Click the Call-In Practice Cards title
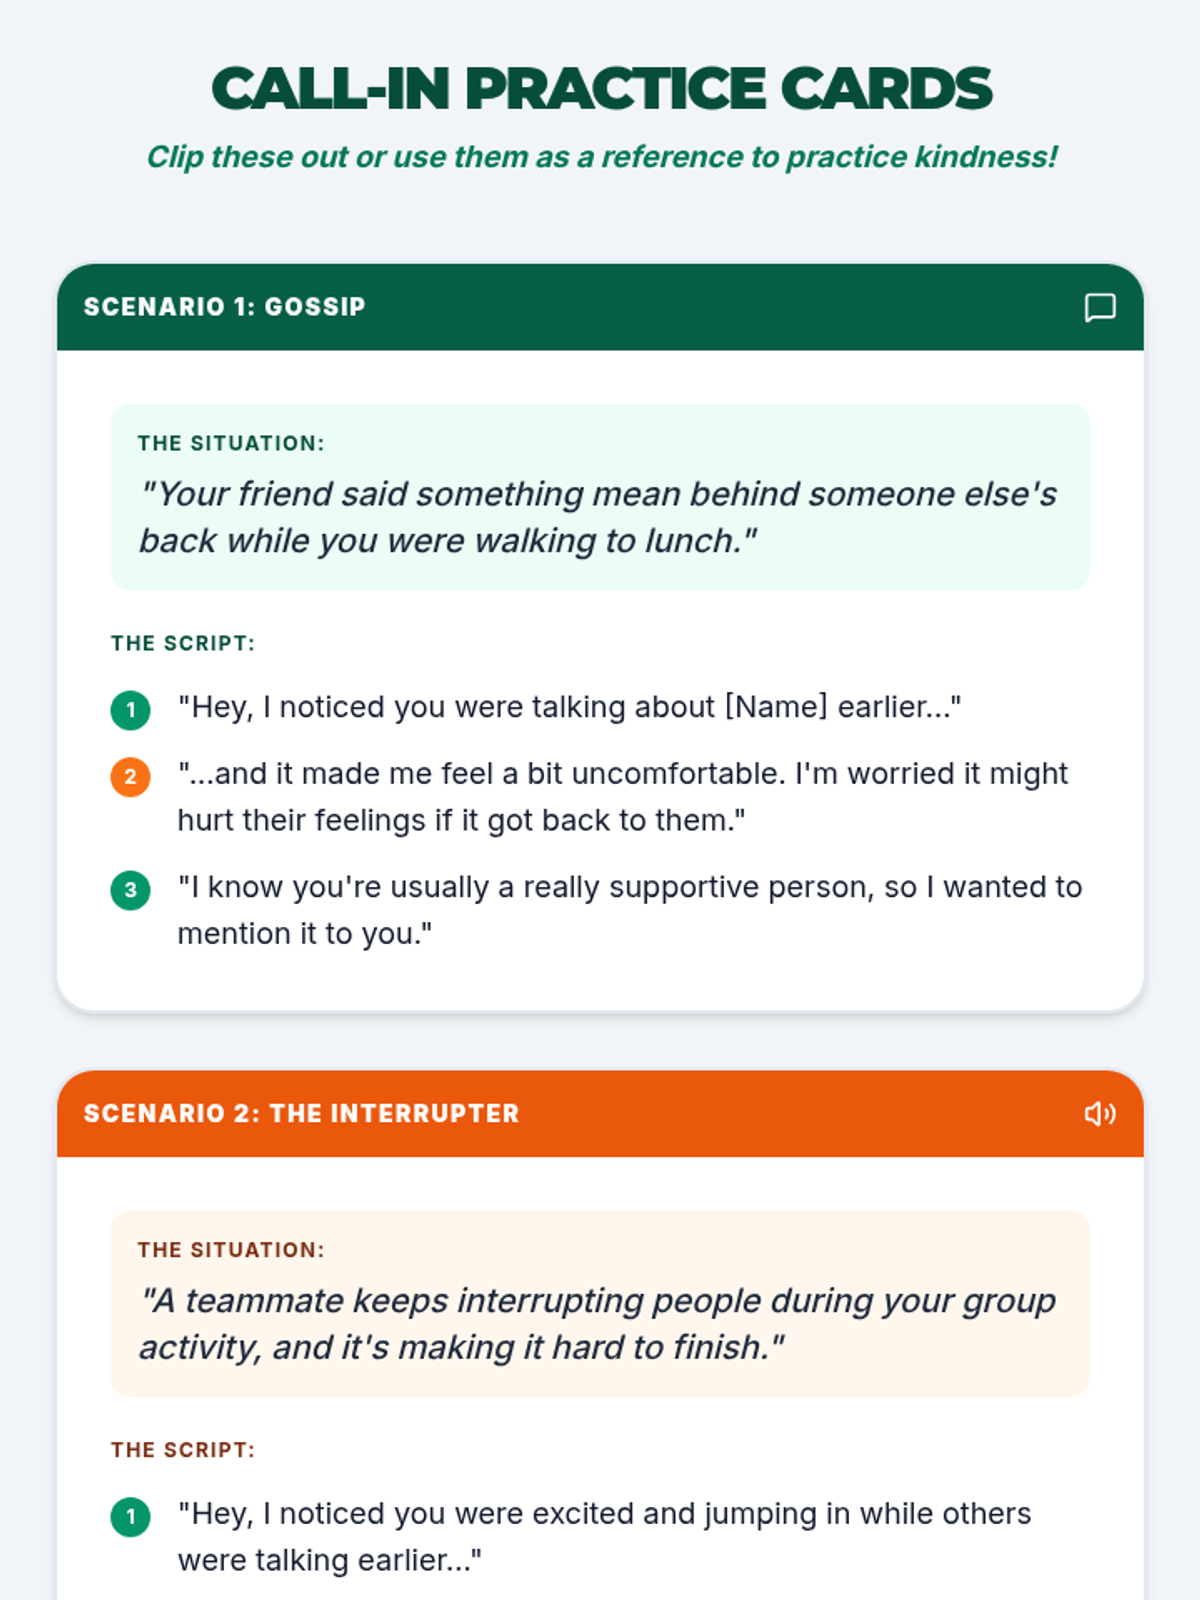 (x=601, y=88)
